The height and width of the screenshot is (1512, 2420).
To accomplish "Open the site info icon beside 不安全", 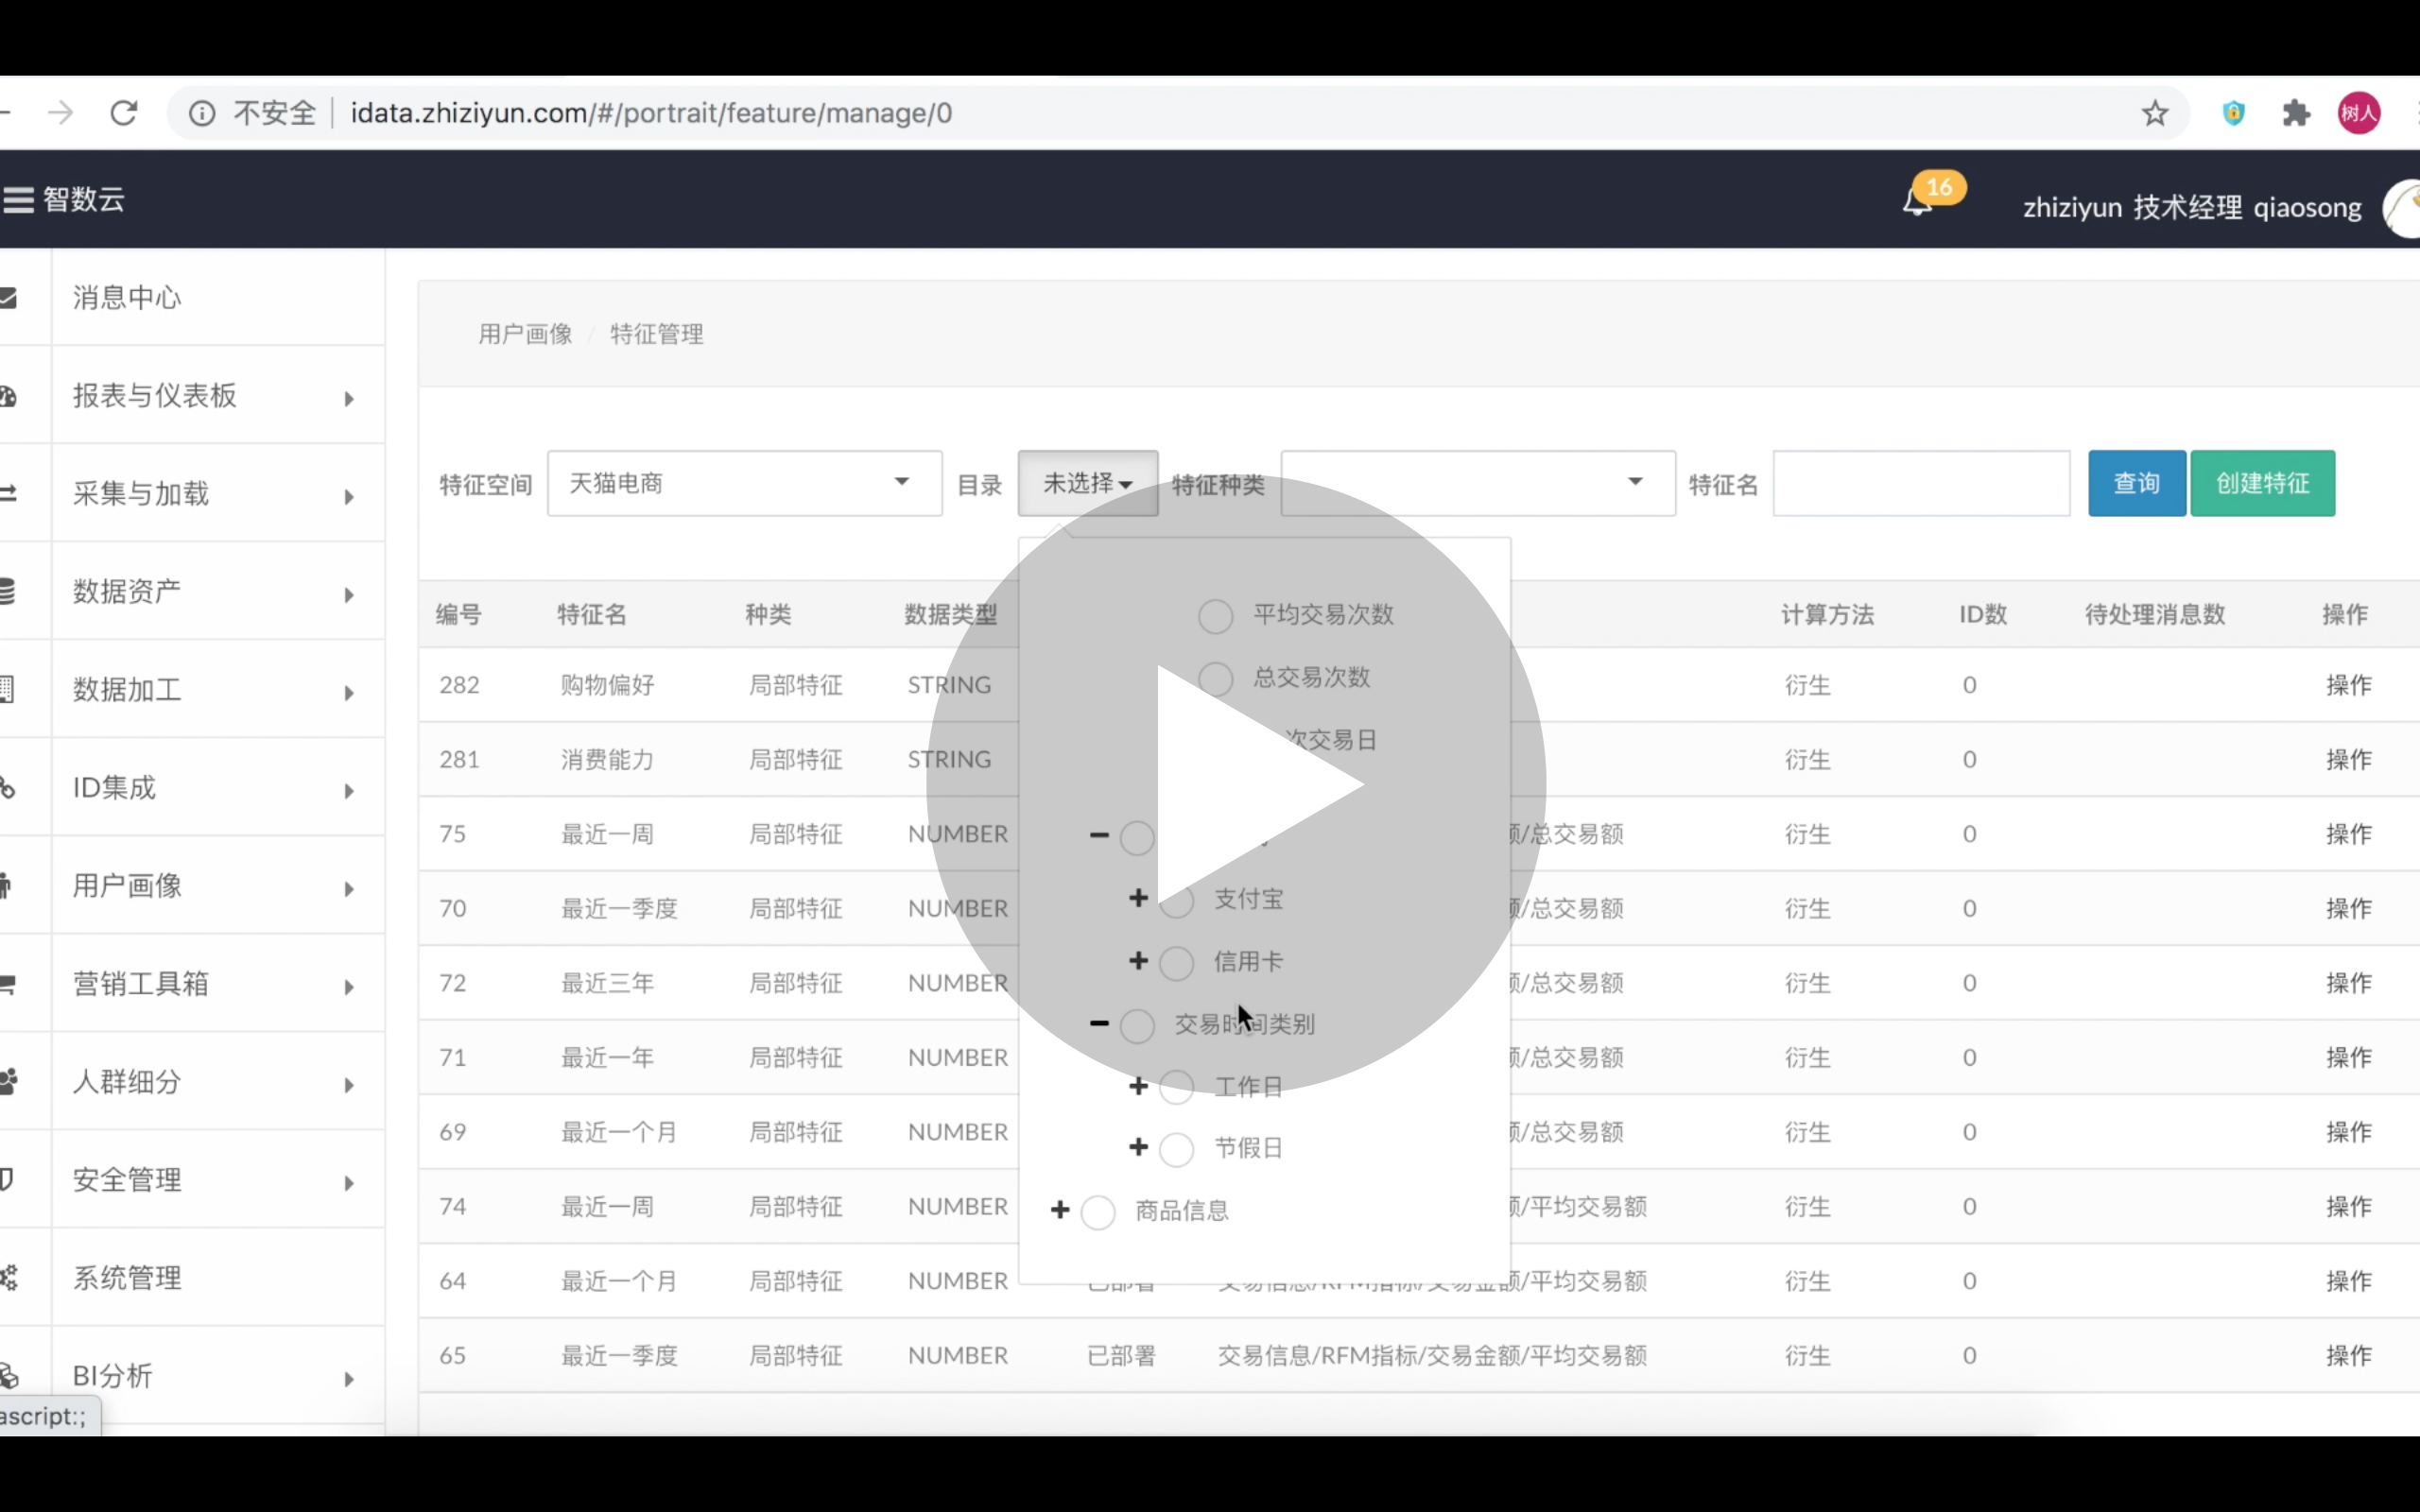I will click(x=202, y=113).
